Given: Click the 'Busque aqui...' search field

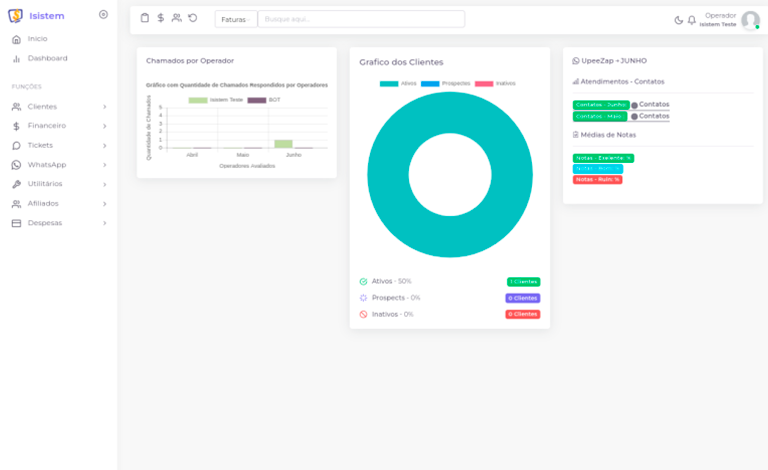Looking at the screenshot, I should 360,19.
